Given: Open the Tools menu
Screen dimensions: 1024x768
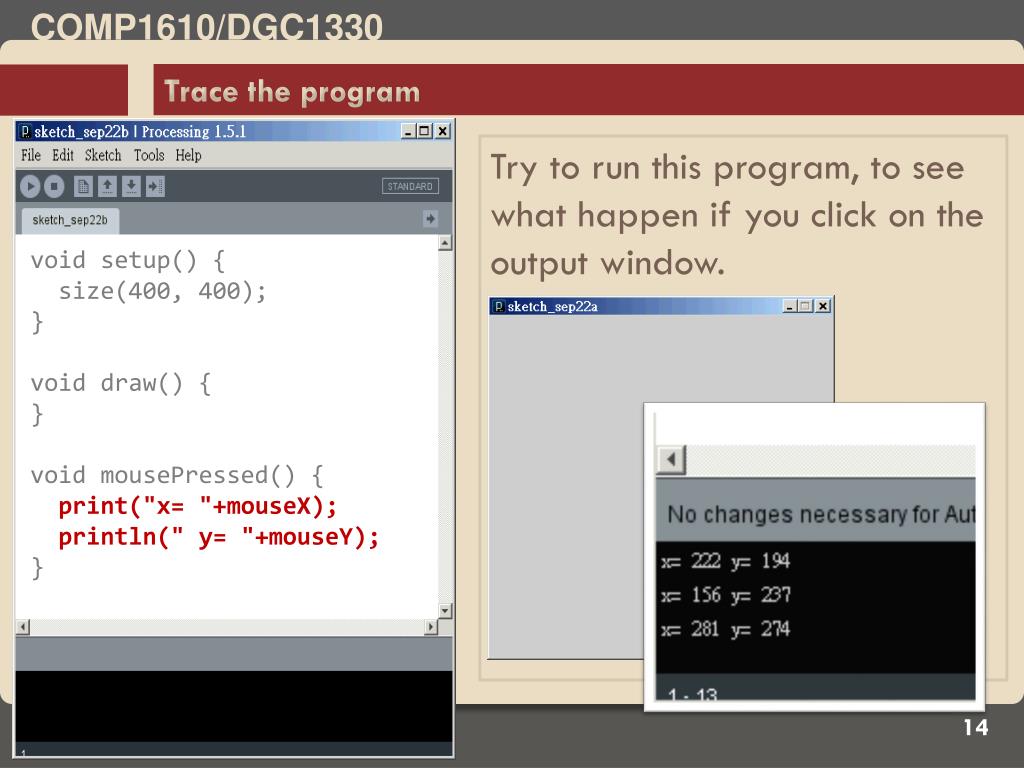Looking at the screenshot, I should 149,155.
